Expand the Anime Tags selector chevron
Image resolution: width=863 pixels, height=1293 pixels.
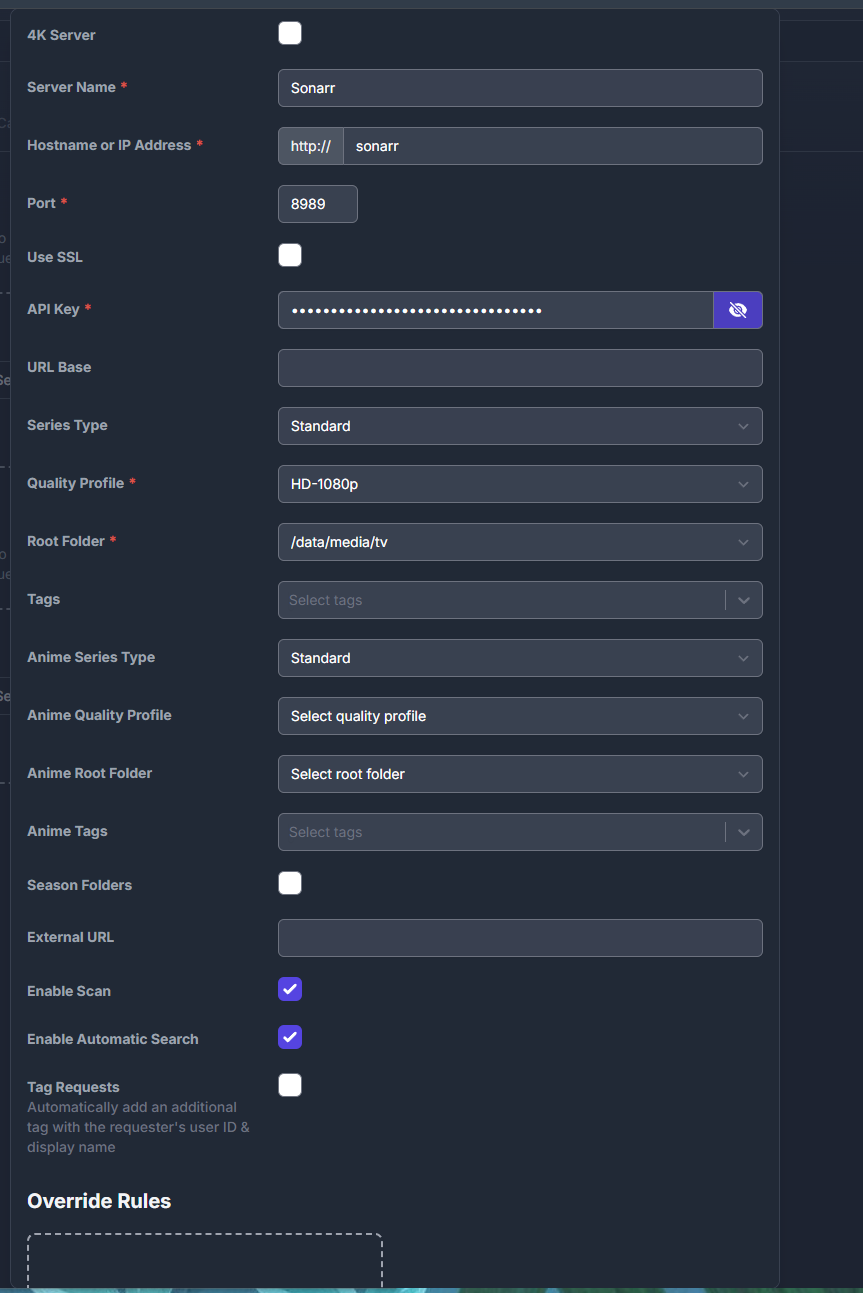[x=743, y=832]
